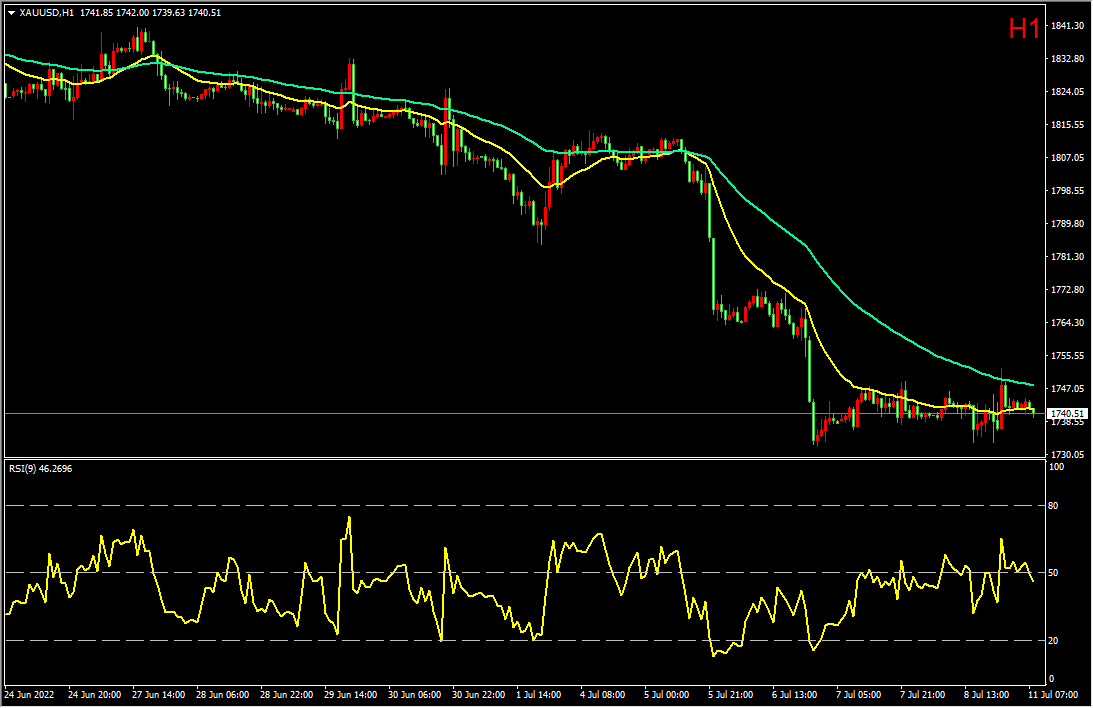The image size is (1093, 708).
Task: Click the 1730.05 price scale value
Action: [x=1067, y=455]
